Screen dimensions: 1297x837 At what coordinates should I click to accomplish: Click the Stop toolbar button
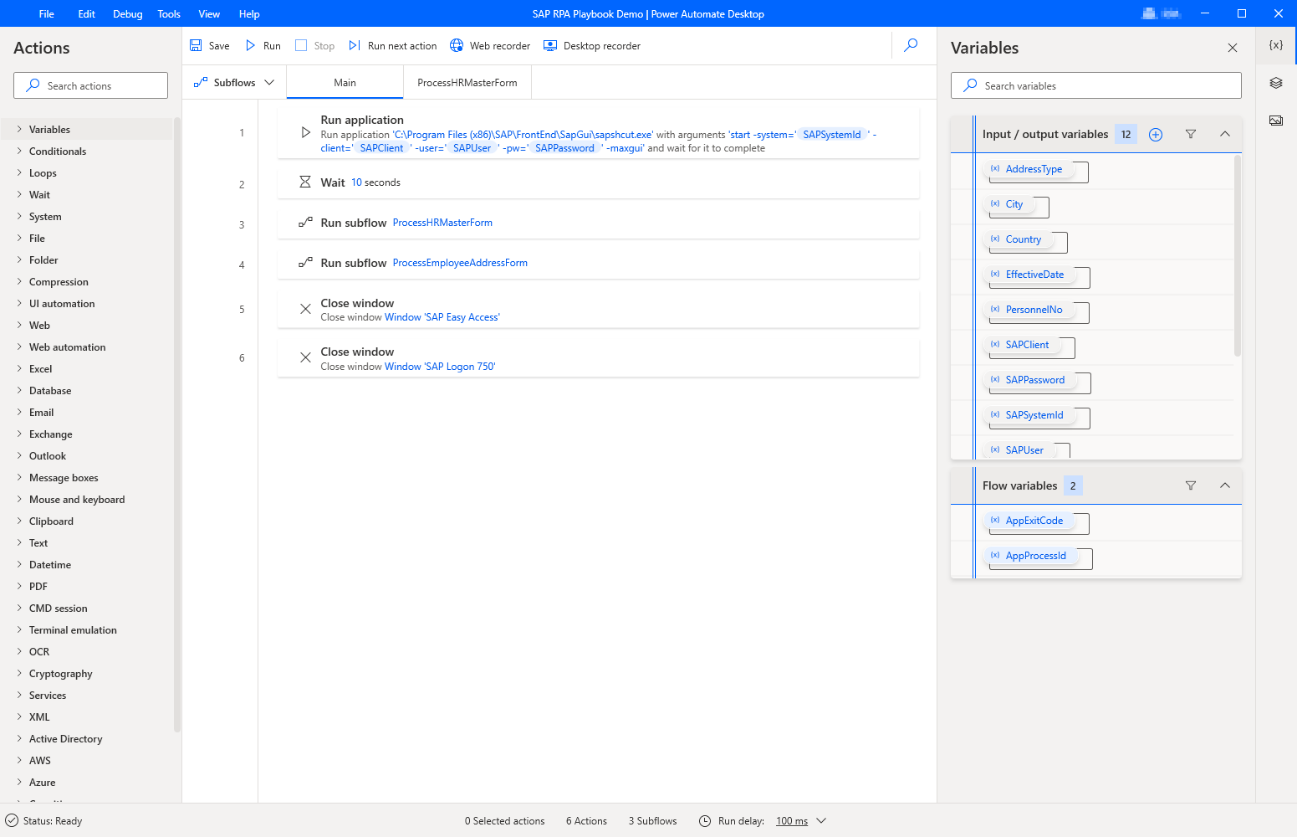point(315,46)
